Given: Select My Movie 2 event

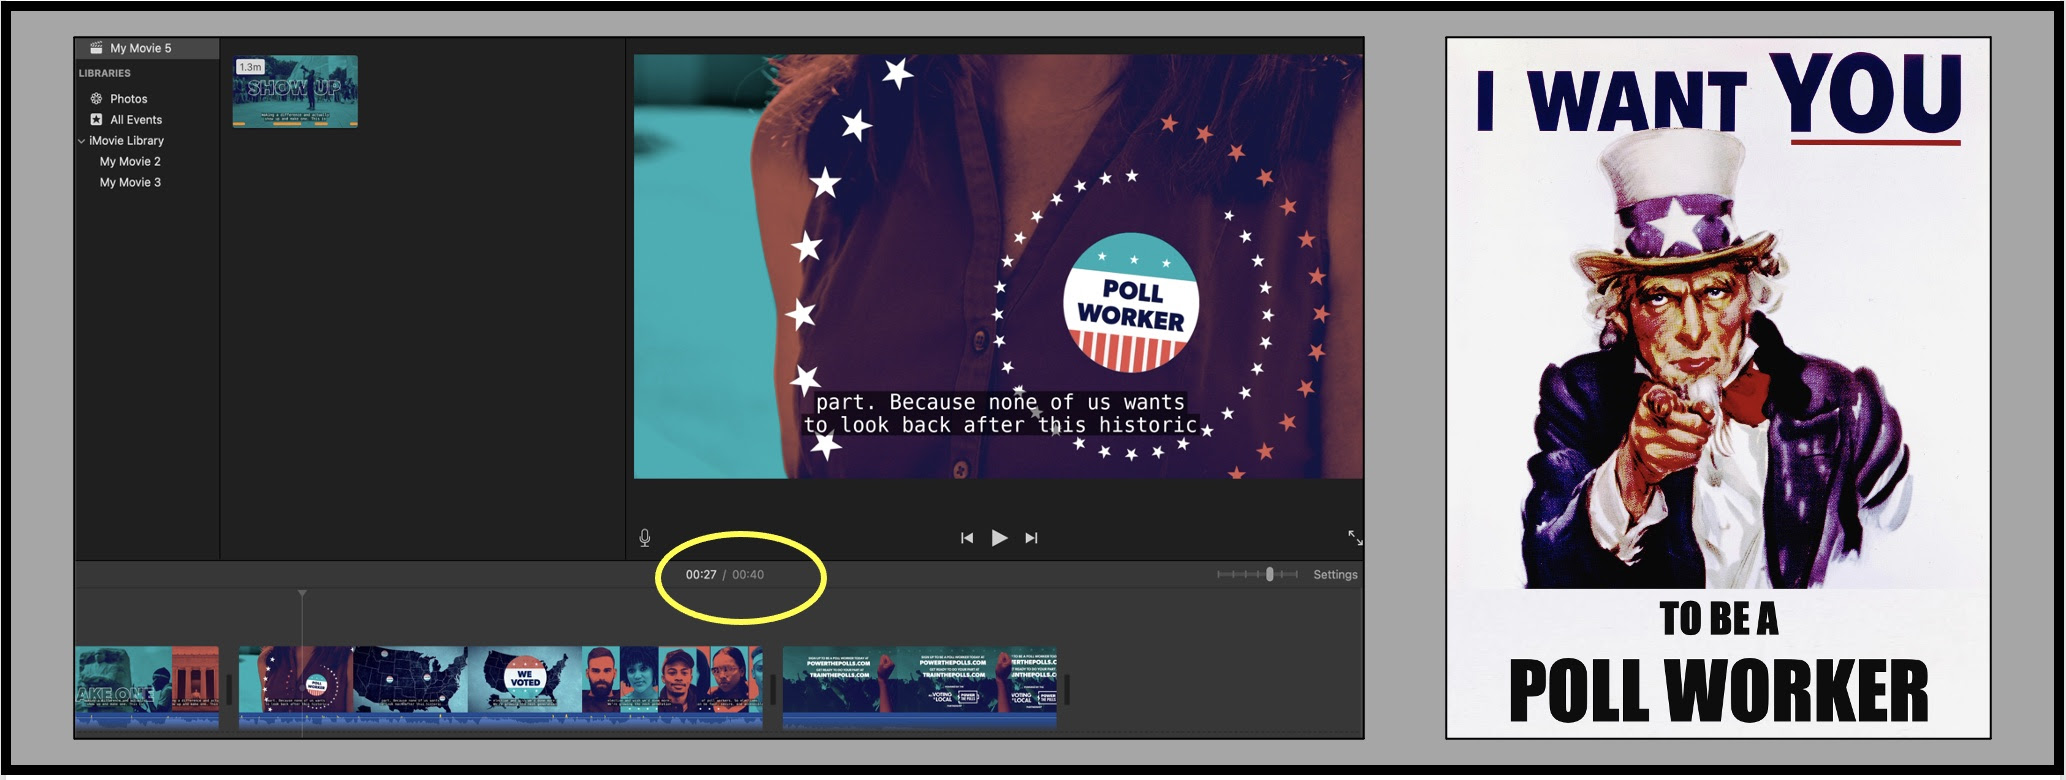Looking at the screenshot, I should tap(130, 162).
